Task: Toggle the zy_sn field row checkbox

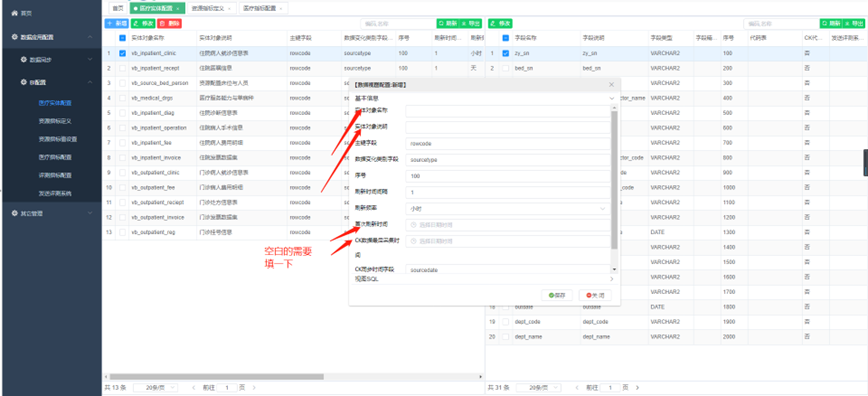Action: point(505,53)
